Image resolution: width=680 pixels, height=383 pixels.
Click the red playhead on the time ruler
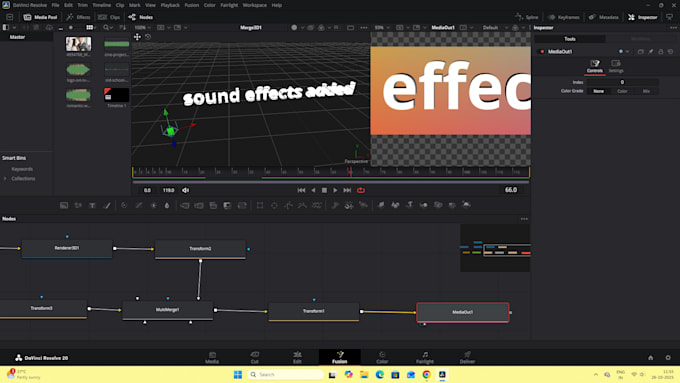[351, 172]
